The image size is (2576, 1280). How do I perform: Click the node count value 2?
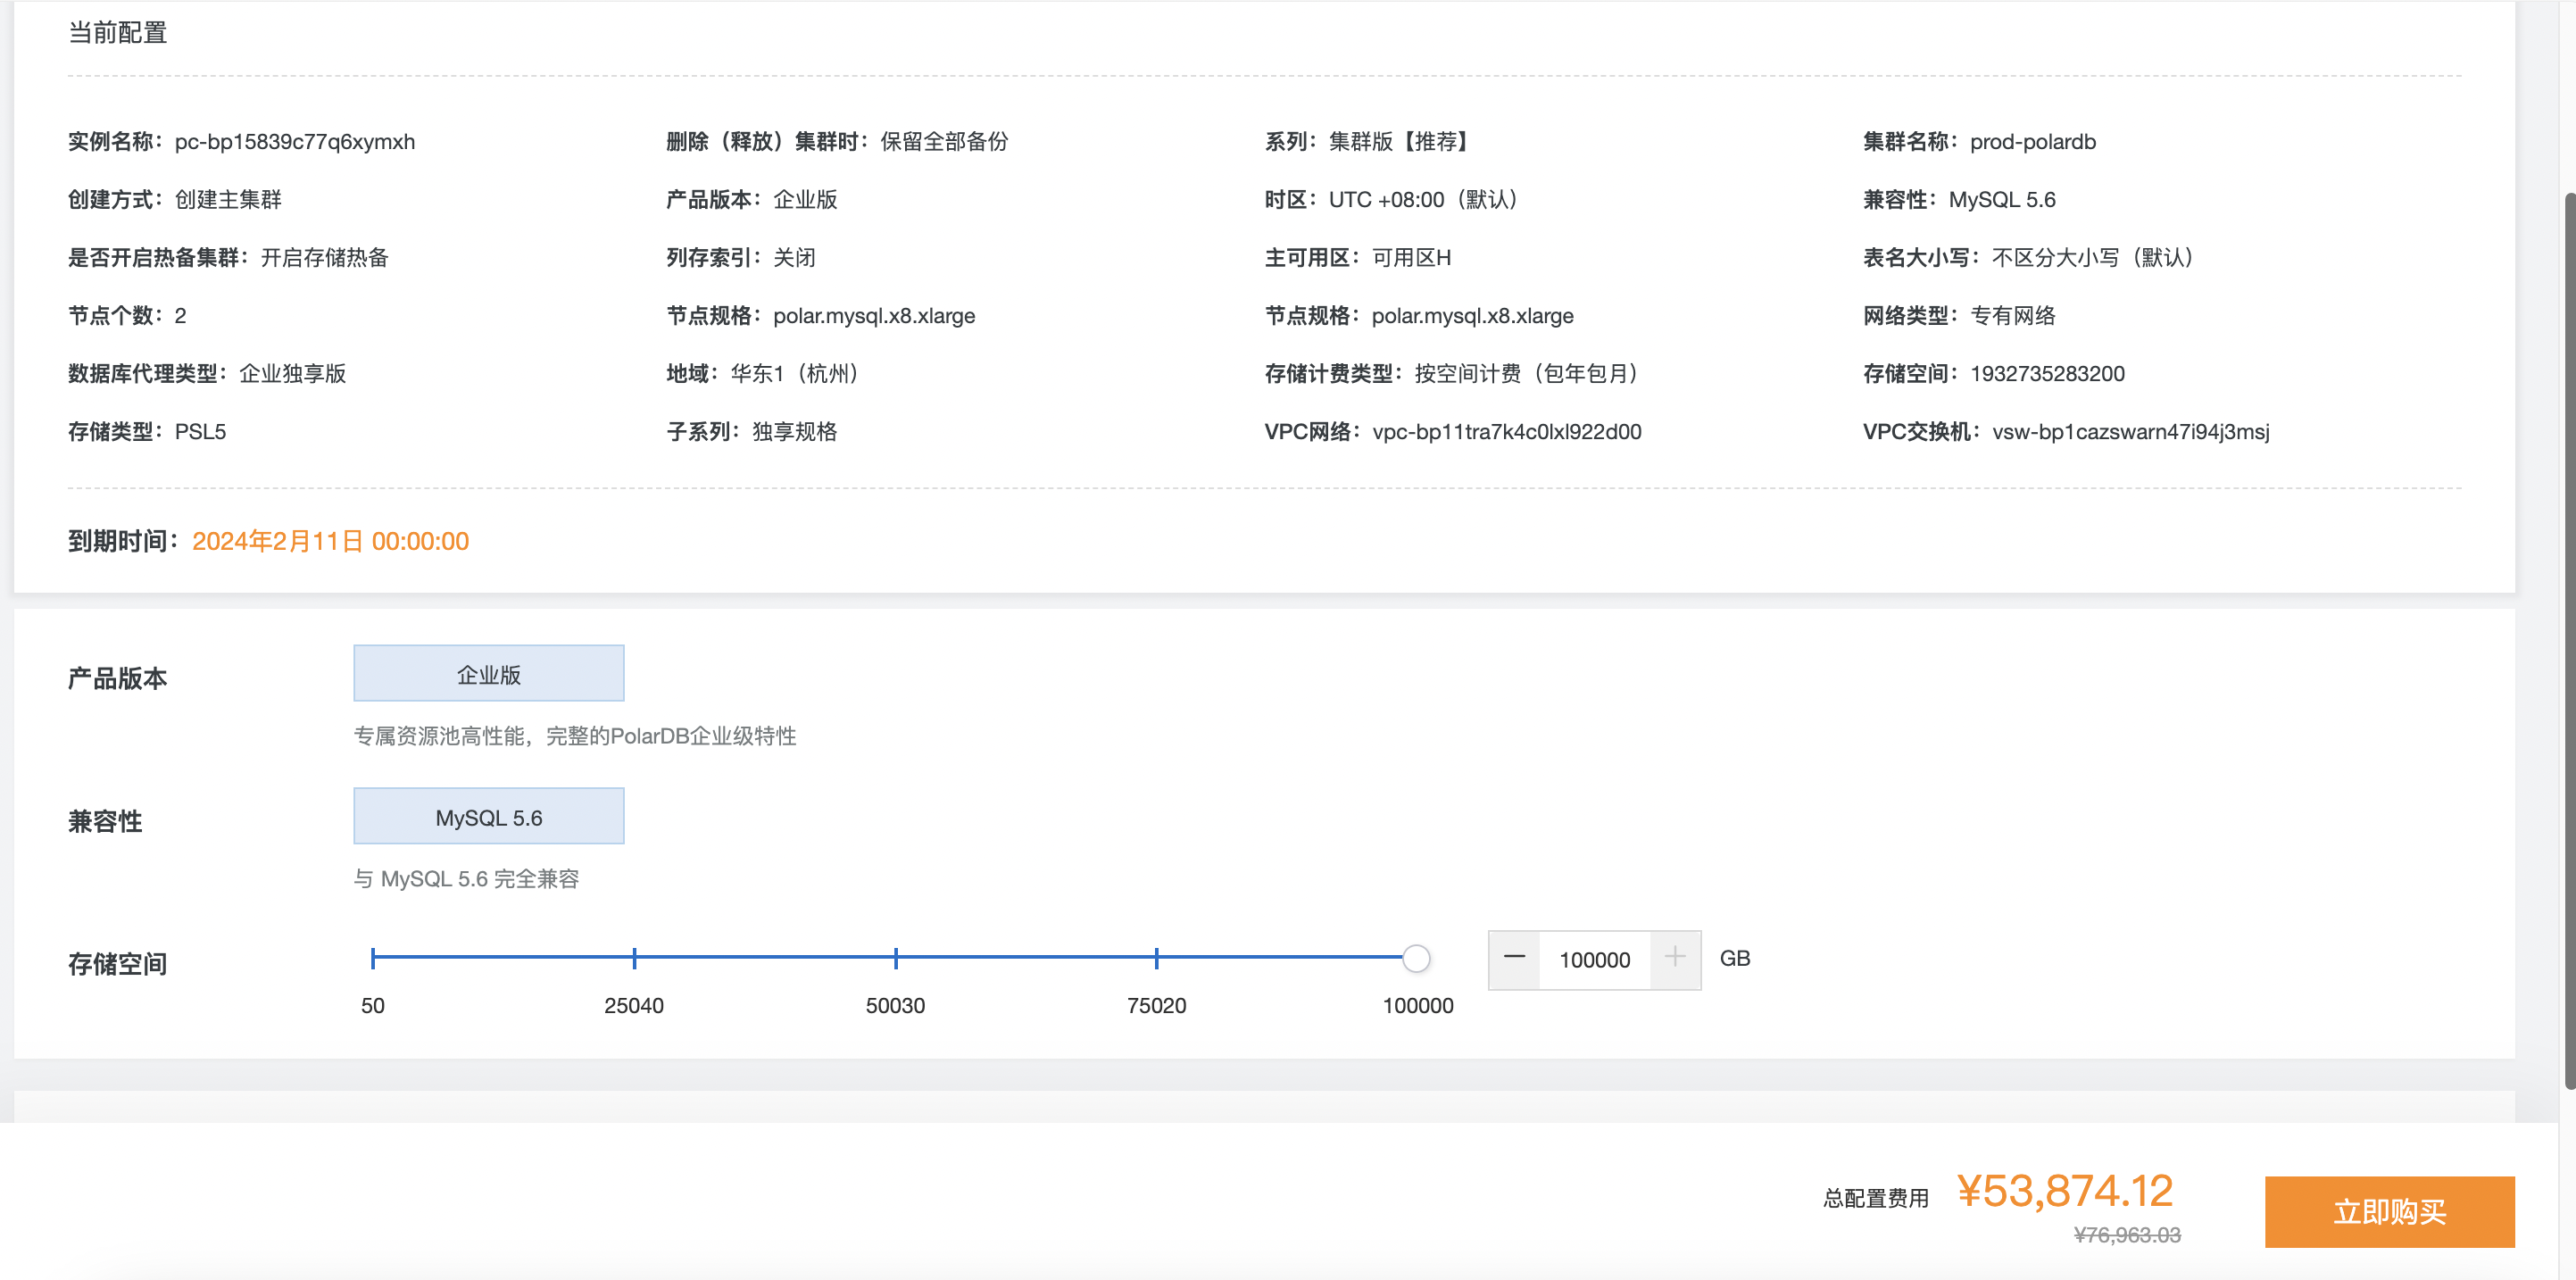click(x=180, y=316)
